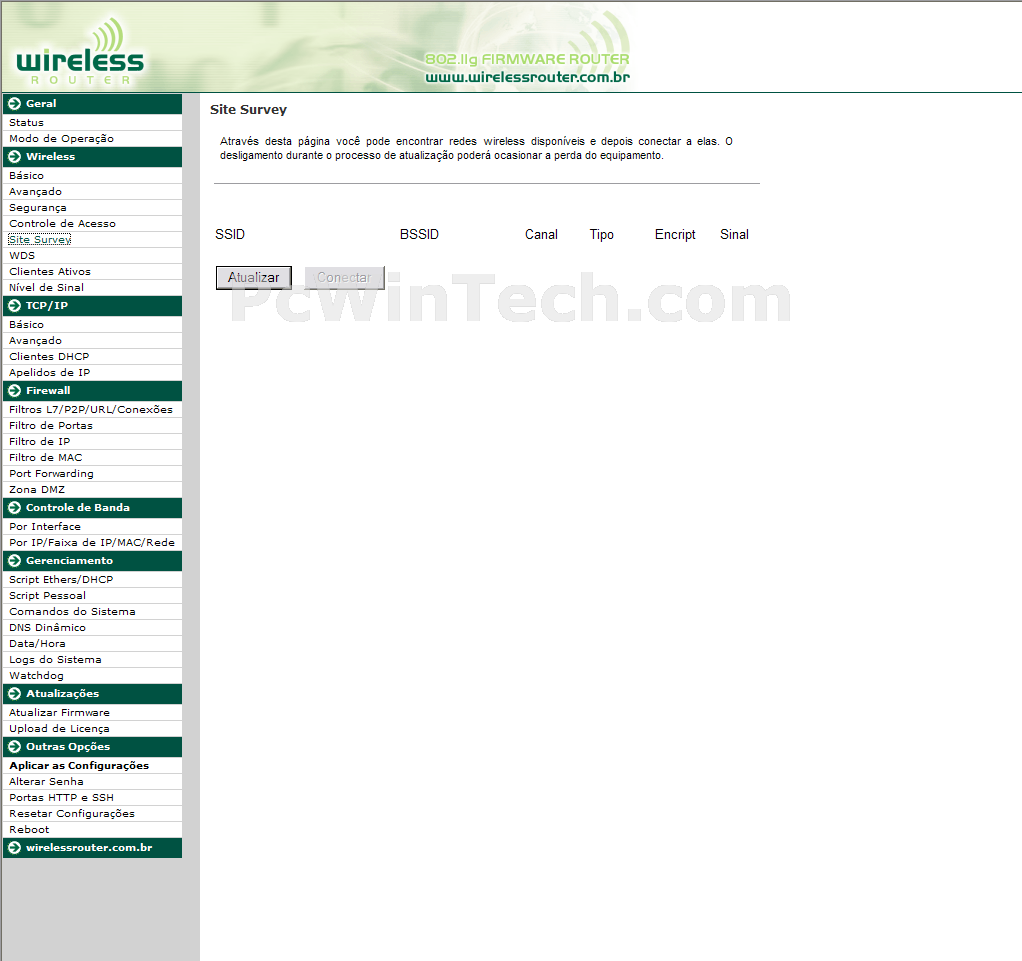Screen dimensions: 1022x961
Task: Open Upload de Licença
Action: pyautogui.click(x=59, y=729)
